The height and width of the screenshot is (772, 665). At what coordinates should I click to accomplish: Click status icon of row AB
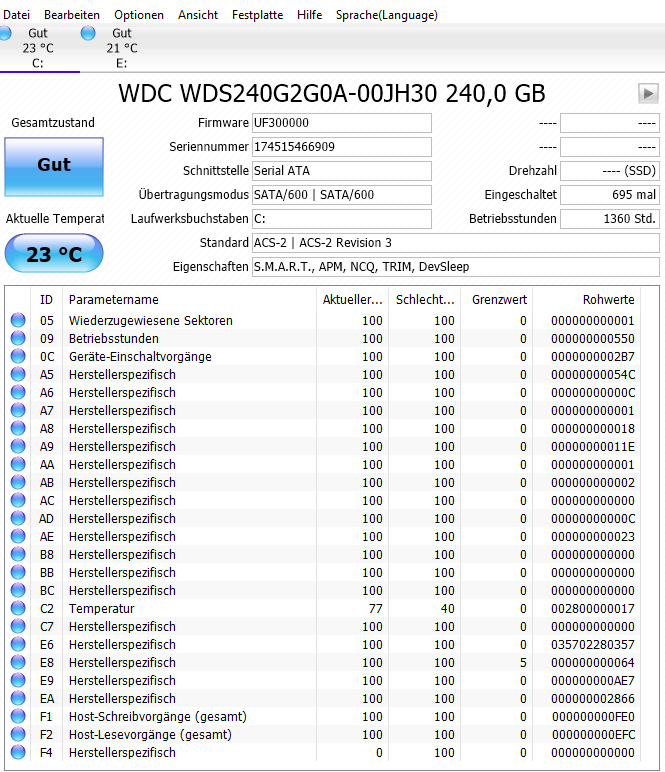pos(18,482)
